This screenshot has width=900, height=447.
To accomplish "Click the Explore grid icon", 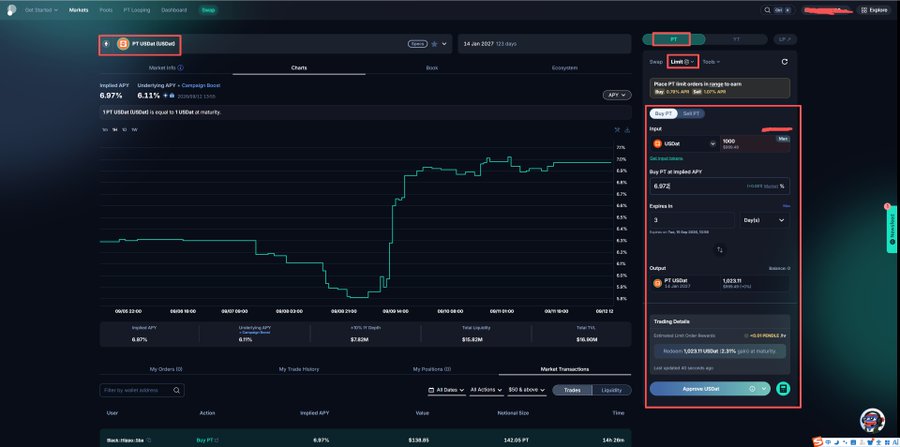I will point(864,10).
